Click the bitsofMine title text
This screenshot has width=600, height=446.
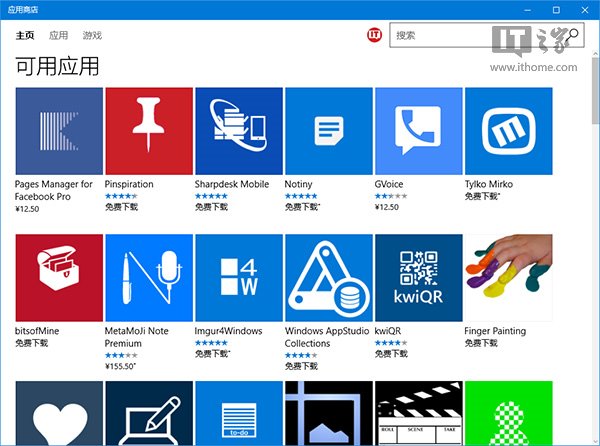coord(37,331)
